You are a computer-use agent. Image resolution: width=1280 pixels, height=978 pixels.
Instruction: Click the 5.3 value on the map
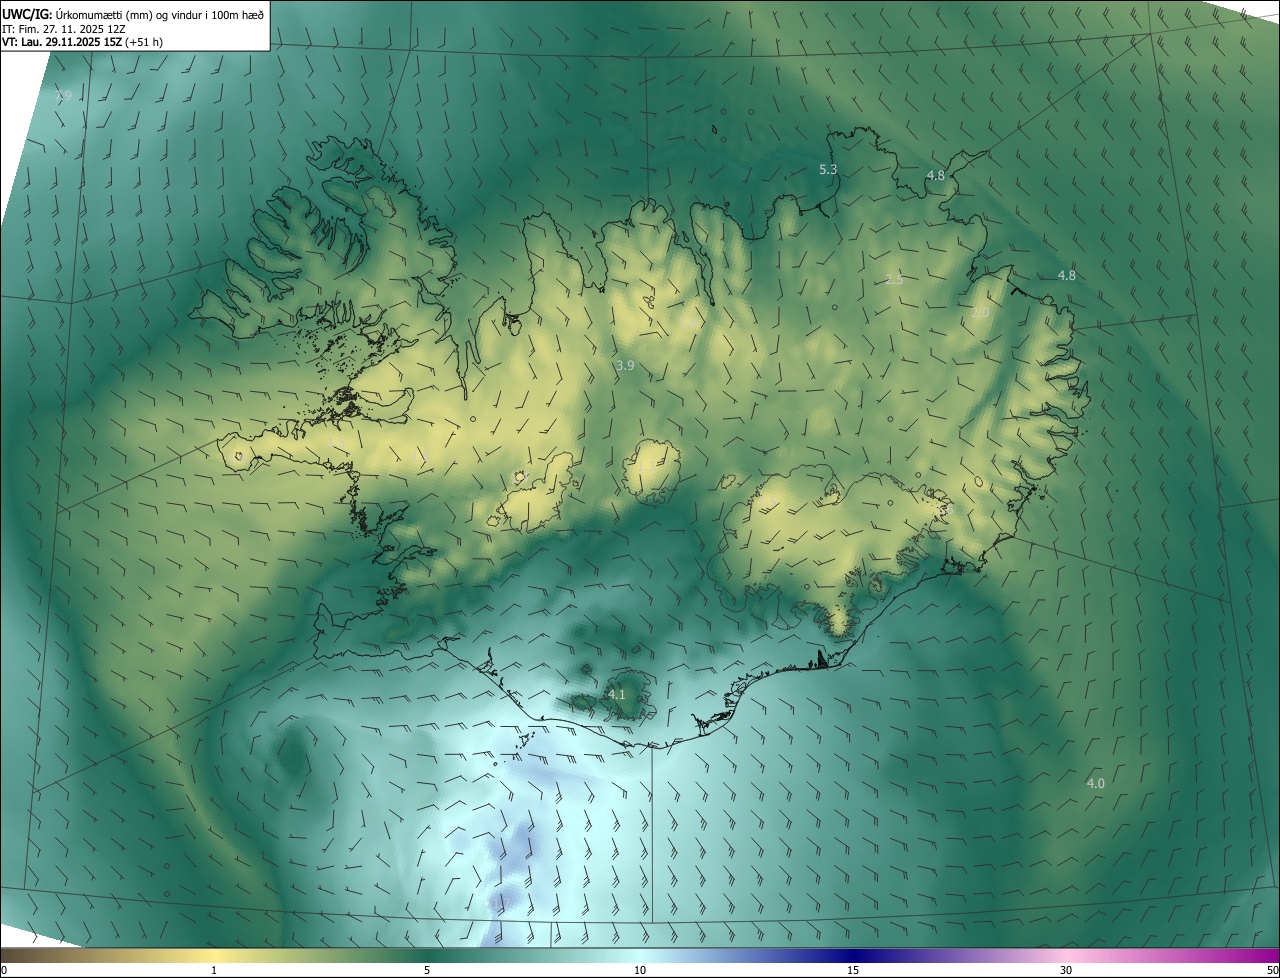[x=828, y=170]
